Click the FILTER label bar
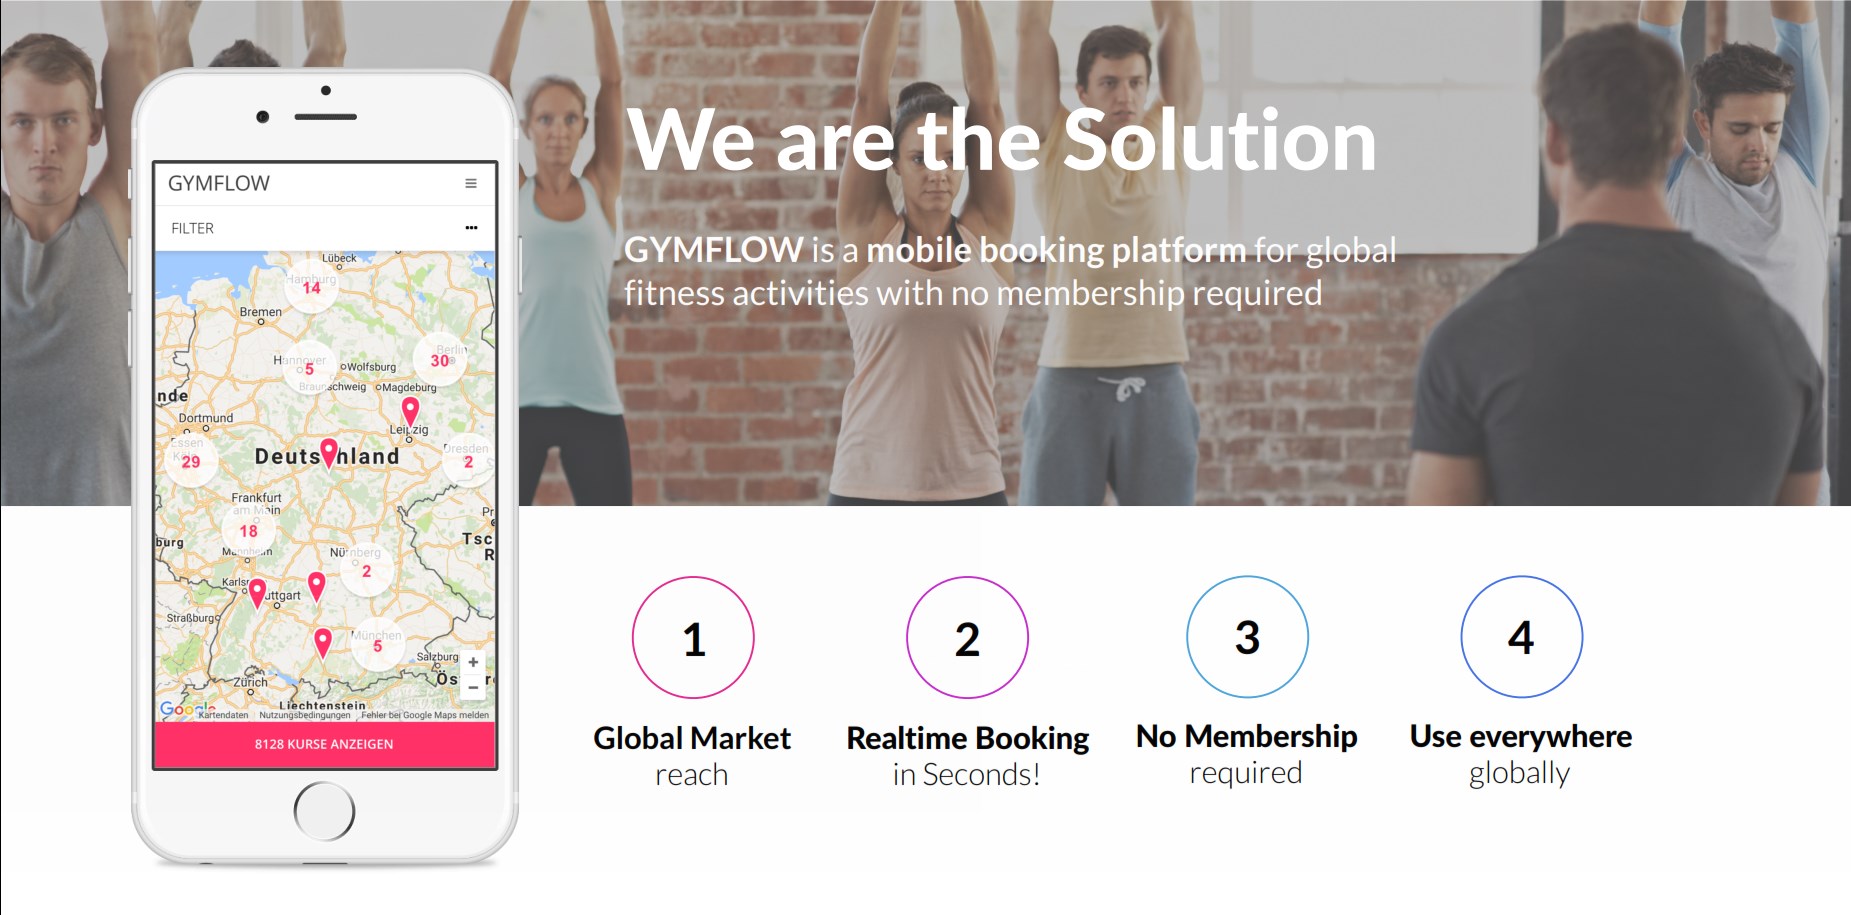Image resolution: width=1851 pixels, height=915 pixels. pos(325,228)
